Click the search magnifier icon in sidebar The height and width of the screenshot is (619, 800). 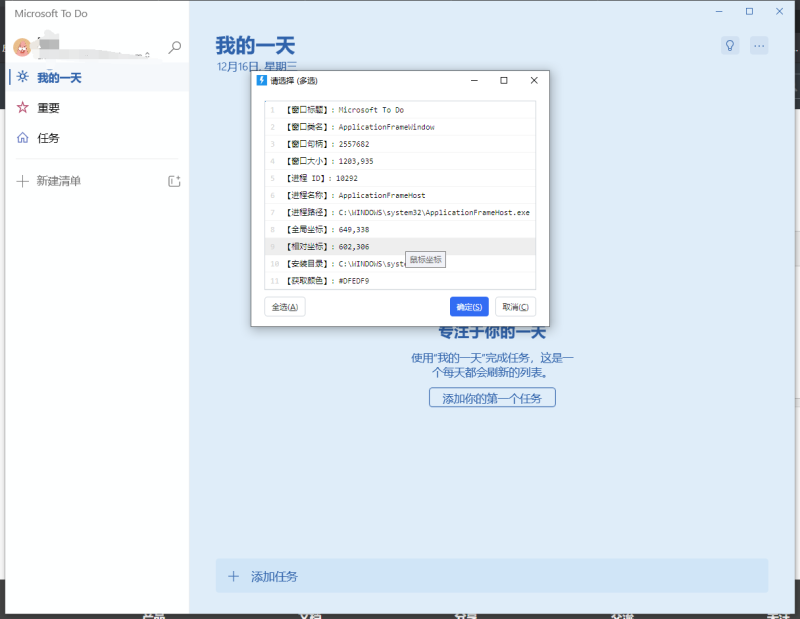(x=174, y=47)
